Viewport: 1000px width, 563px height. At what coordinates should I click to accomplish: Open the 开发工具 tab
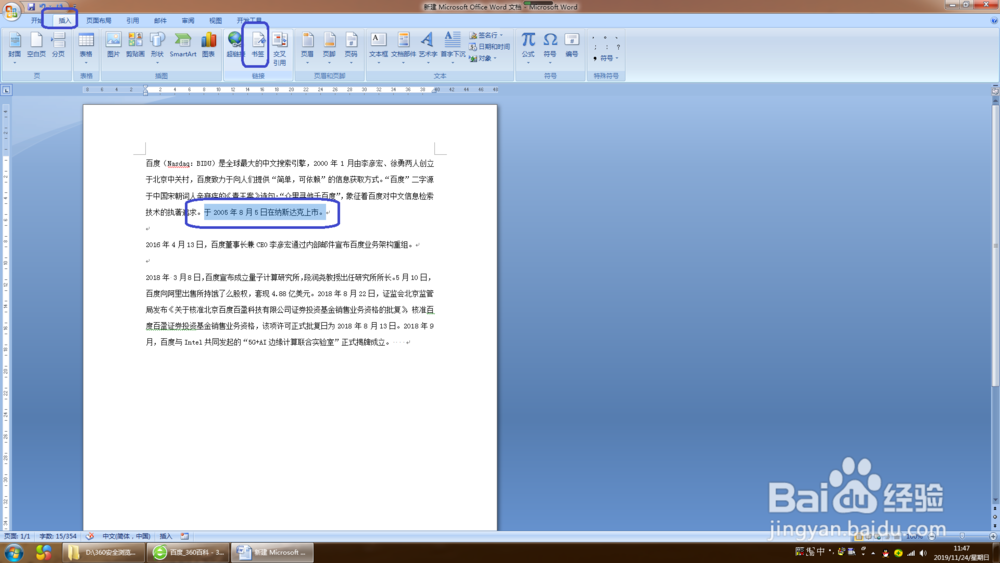[249, 20]
